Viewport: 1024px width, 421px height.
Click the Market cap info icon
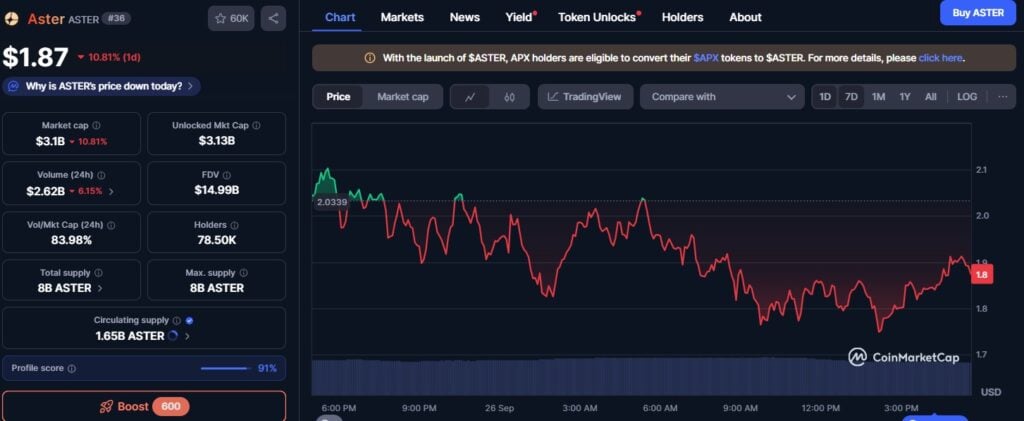point(96,126)
